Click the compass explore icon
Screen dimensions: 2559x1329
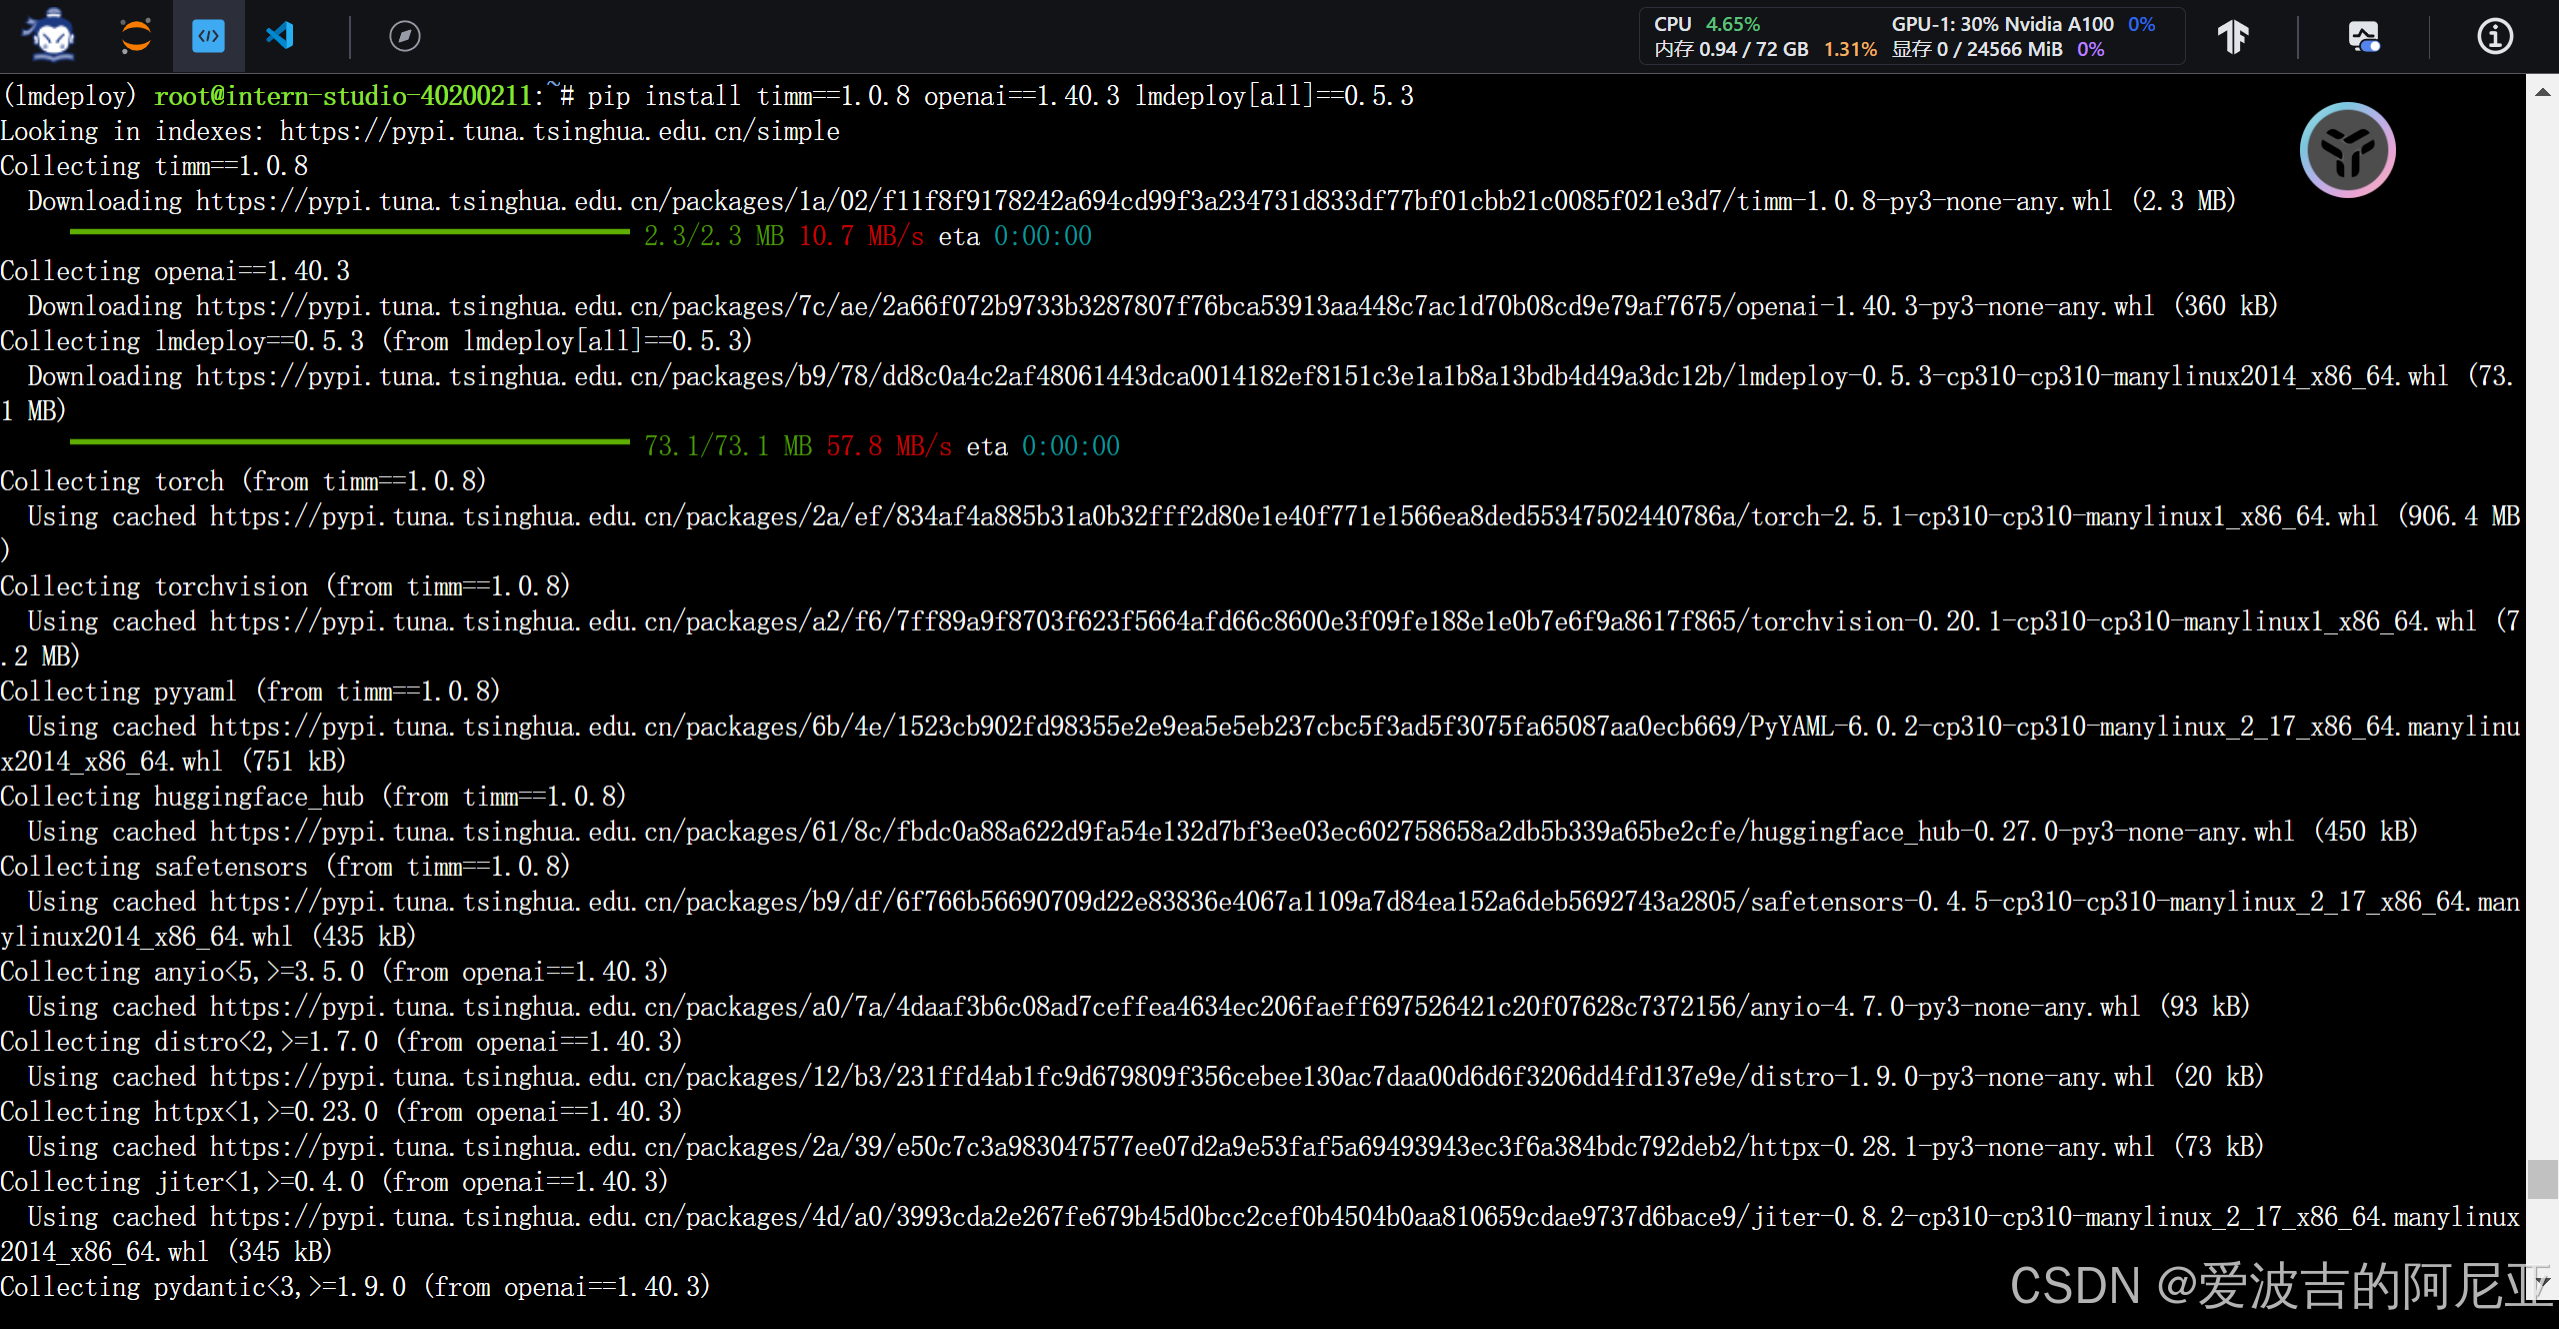[404, 36]
